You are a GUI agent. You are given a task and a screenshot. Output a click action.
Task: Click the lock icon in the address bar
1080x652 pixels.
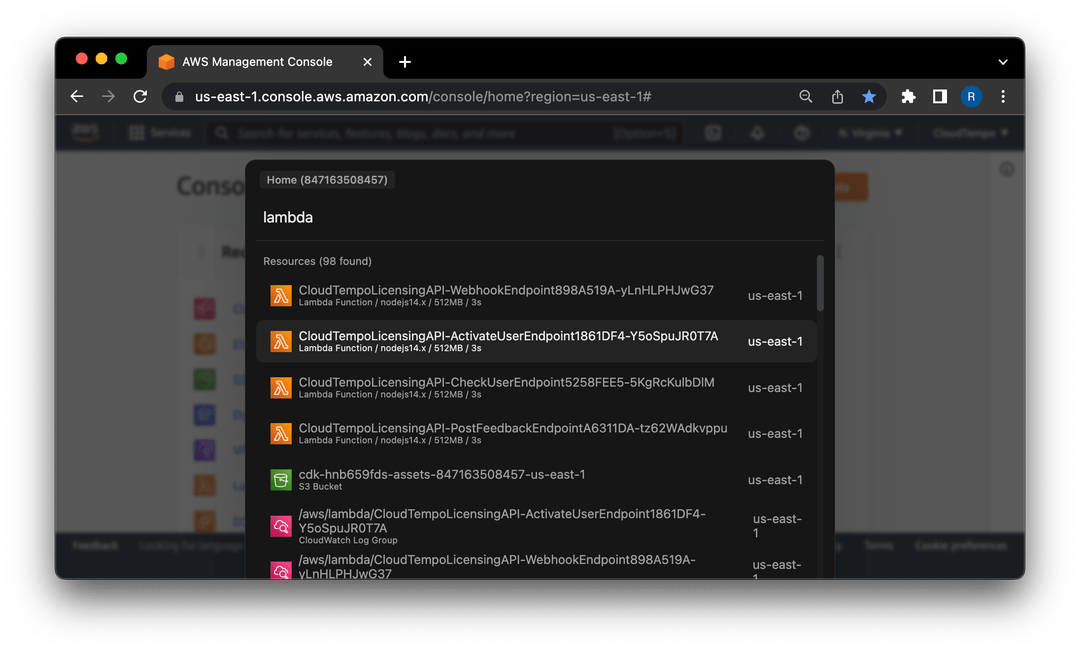click(x=179, y=97)
